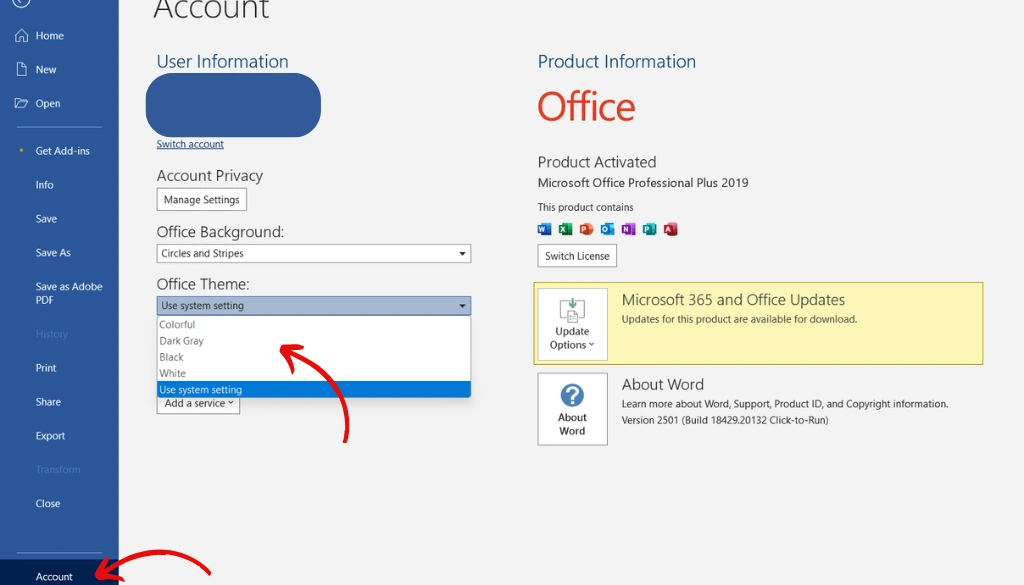Open the Save As page
This screenshot has height=585, width=1024.
point(53,253)
